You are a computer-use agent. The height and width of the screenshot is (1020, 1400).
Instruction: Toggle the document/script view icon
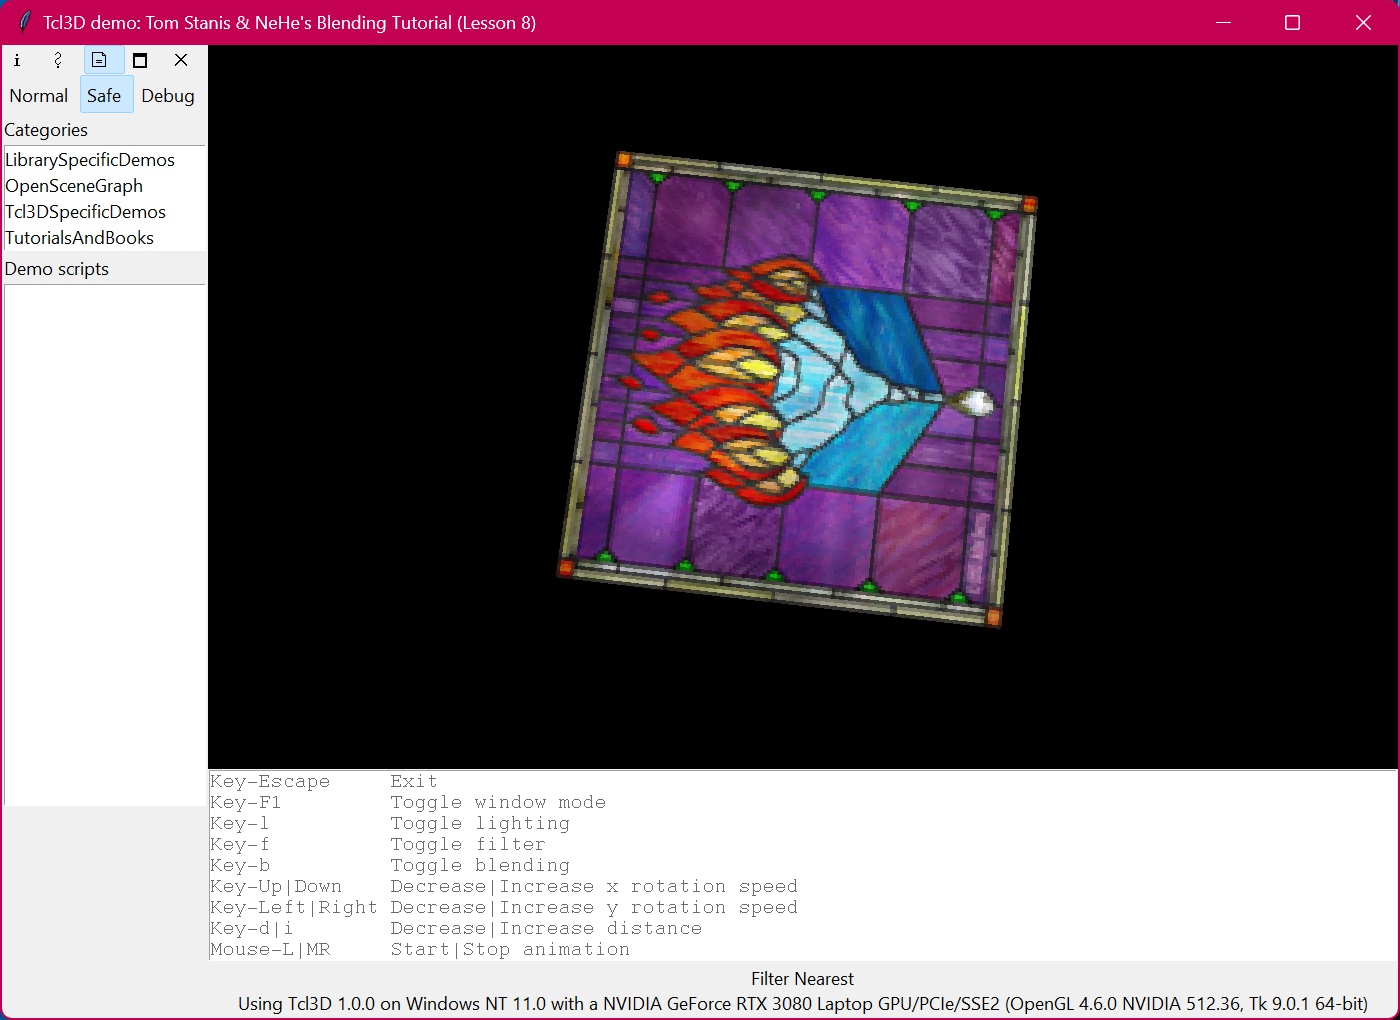(x=99, y=60)
